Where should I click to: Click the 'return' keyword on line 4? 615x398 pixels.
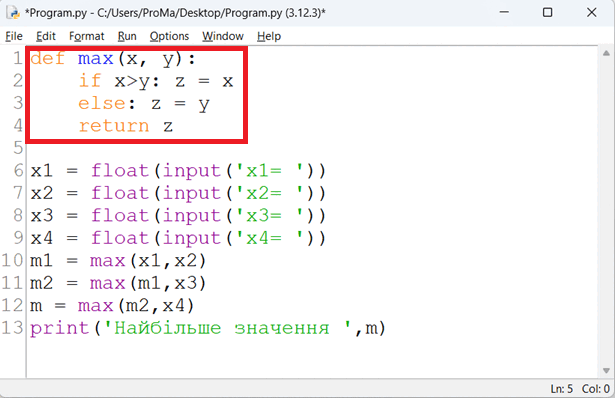(x=114, y=126)
